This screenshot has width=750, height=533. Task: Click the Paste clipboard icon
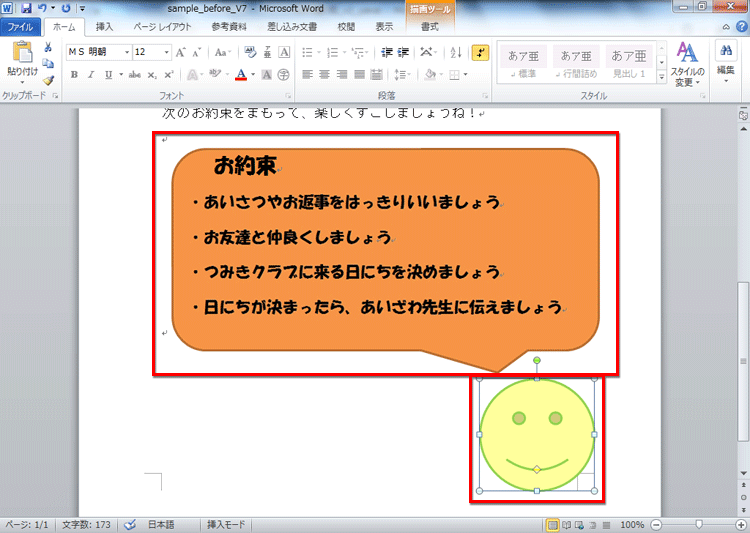(x=22, y=53)
